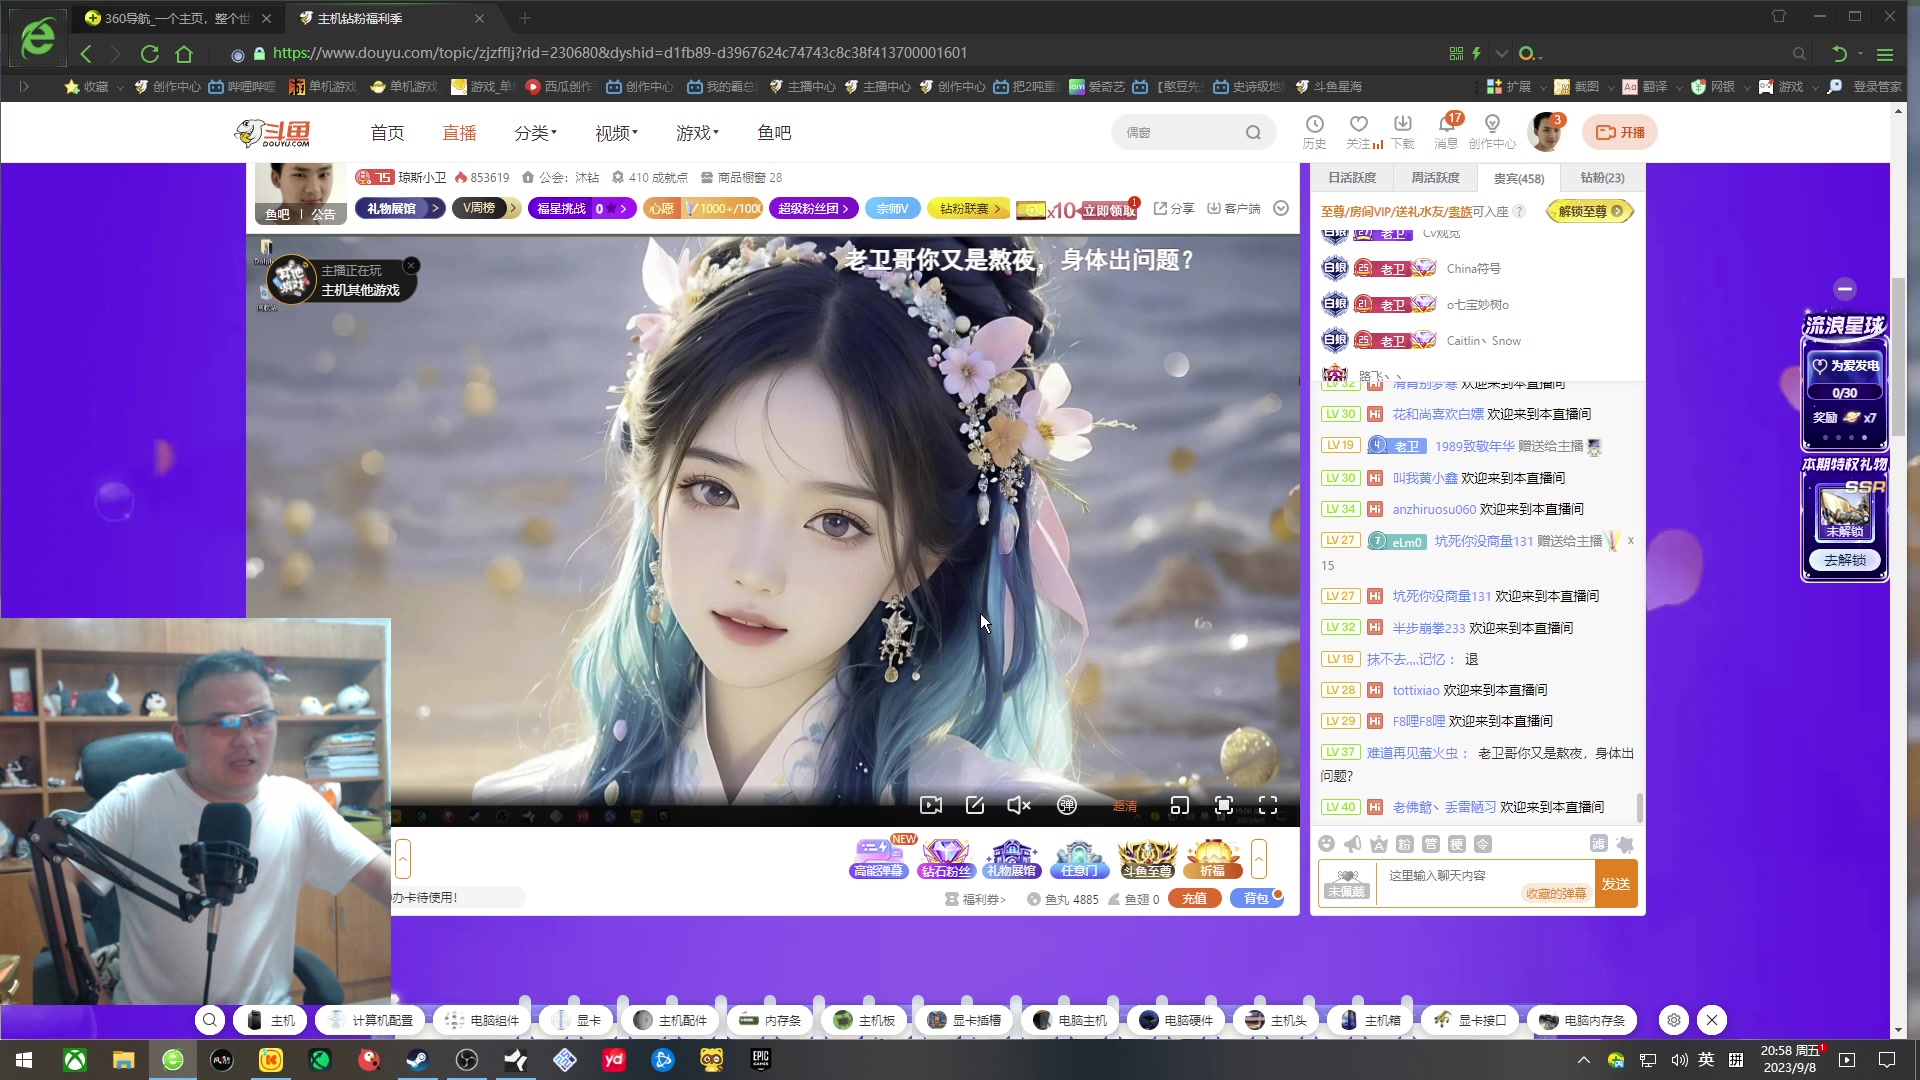Enter fullscreen mode on the player
Viewport: 1920px width, 1080px height.
[x=1268, y=805]
